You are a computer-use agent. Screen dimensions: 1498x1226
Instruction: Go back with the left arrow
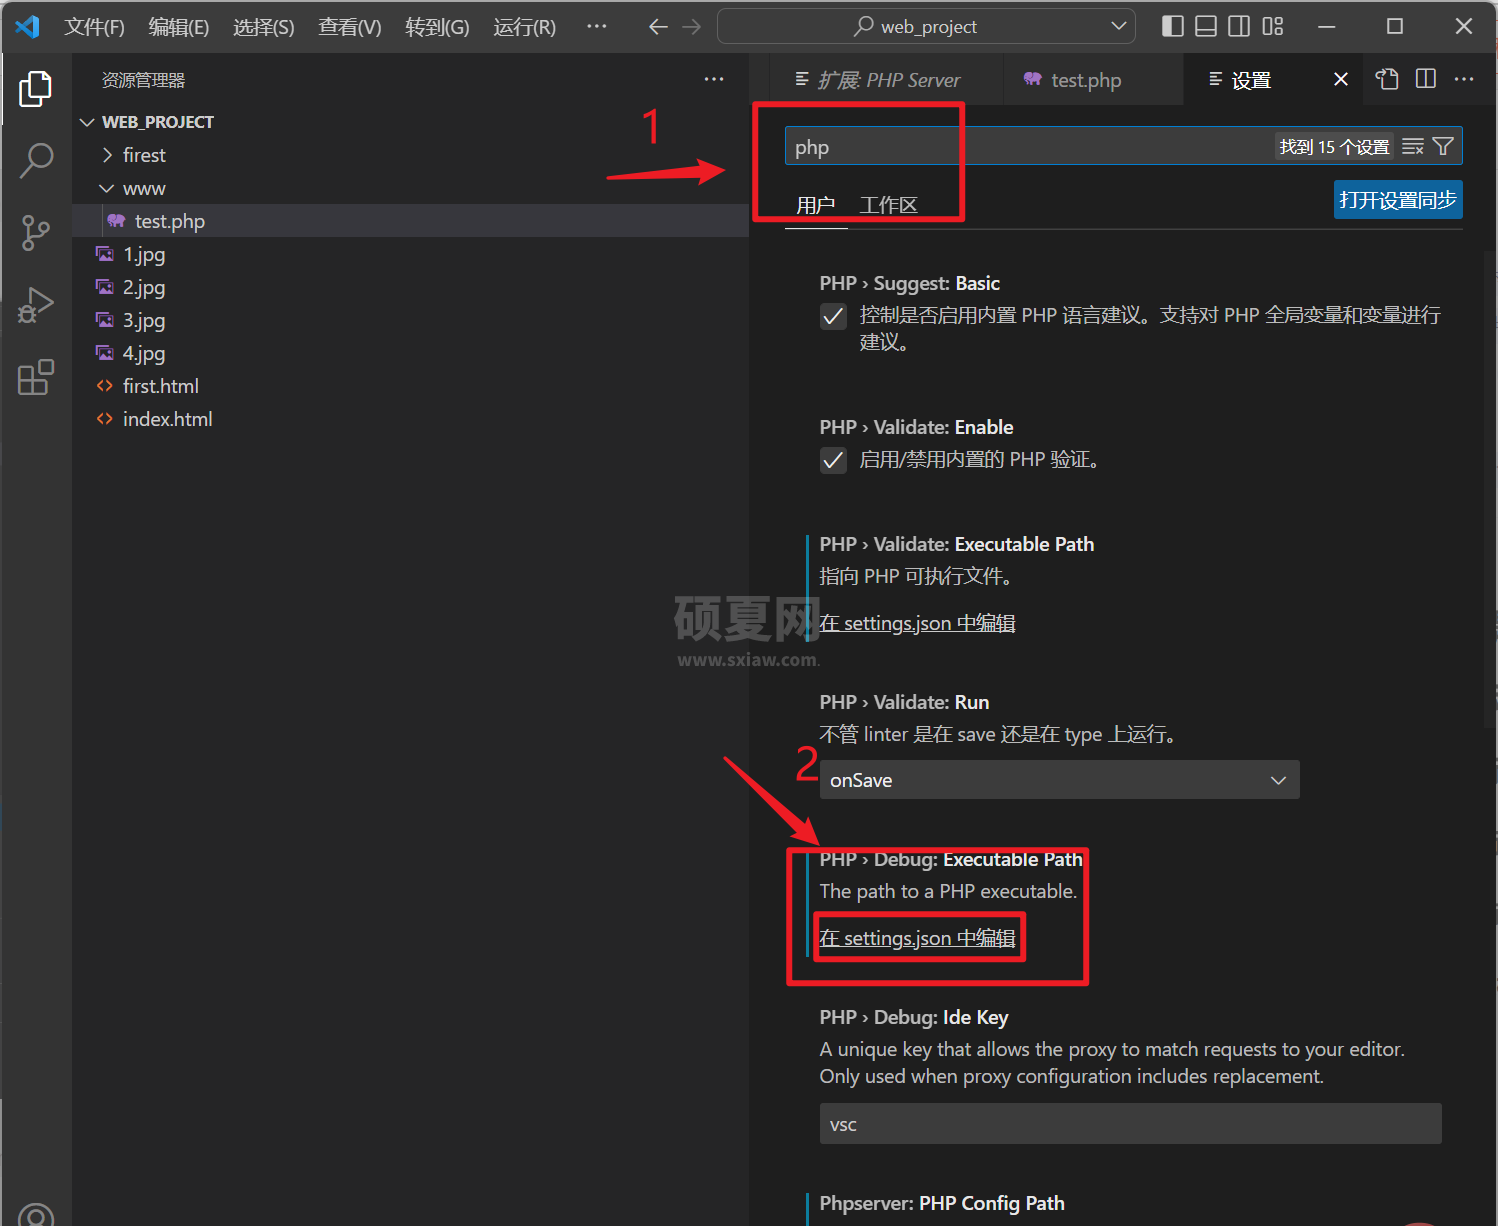point(658,27)
